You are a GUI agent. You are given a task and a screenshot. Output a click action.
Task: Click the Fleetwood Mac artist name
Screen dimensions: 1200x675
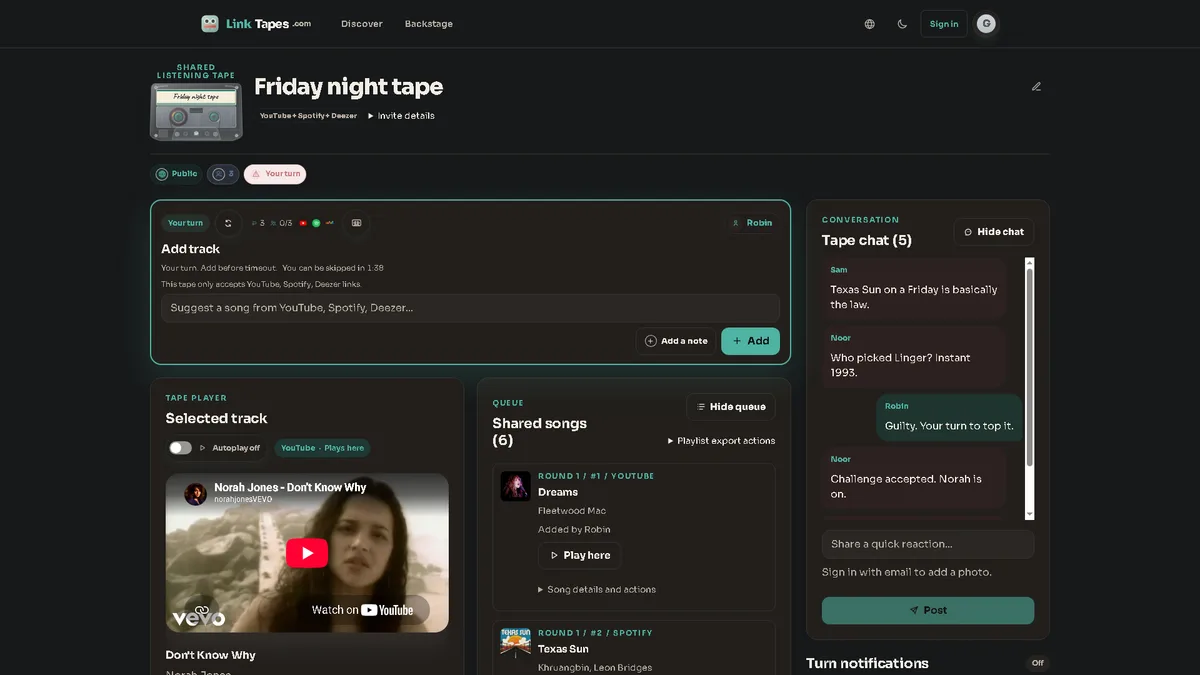point(572,511)
